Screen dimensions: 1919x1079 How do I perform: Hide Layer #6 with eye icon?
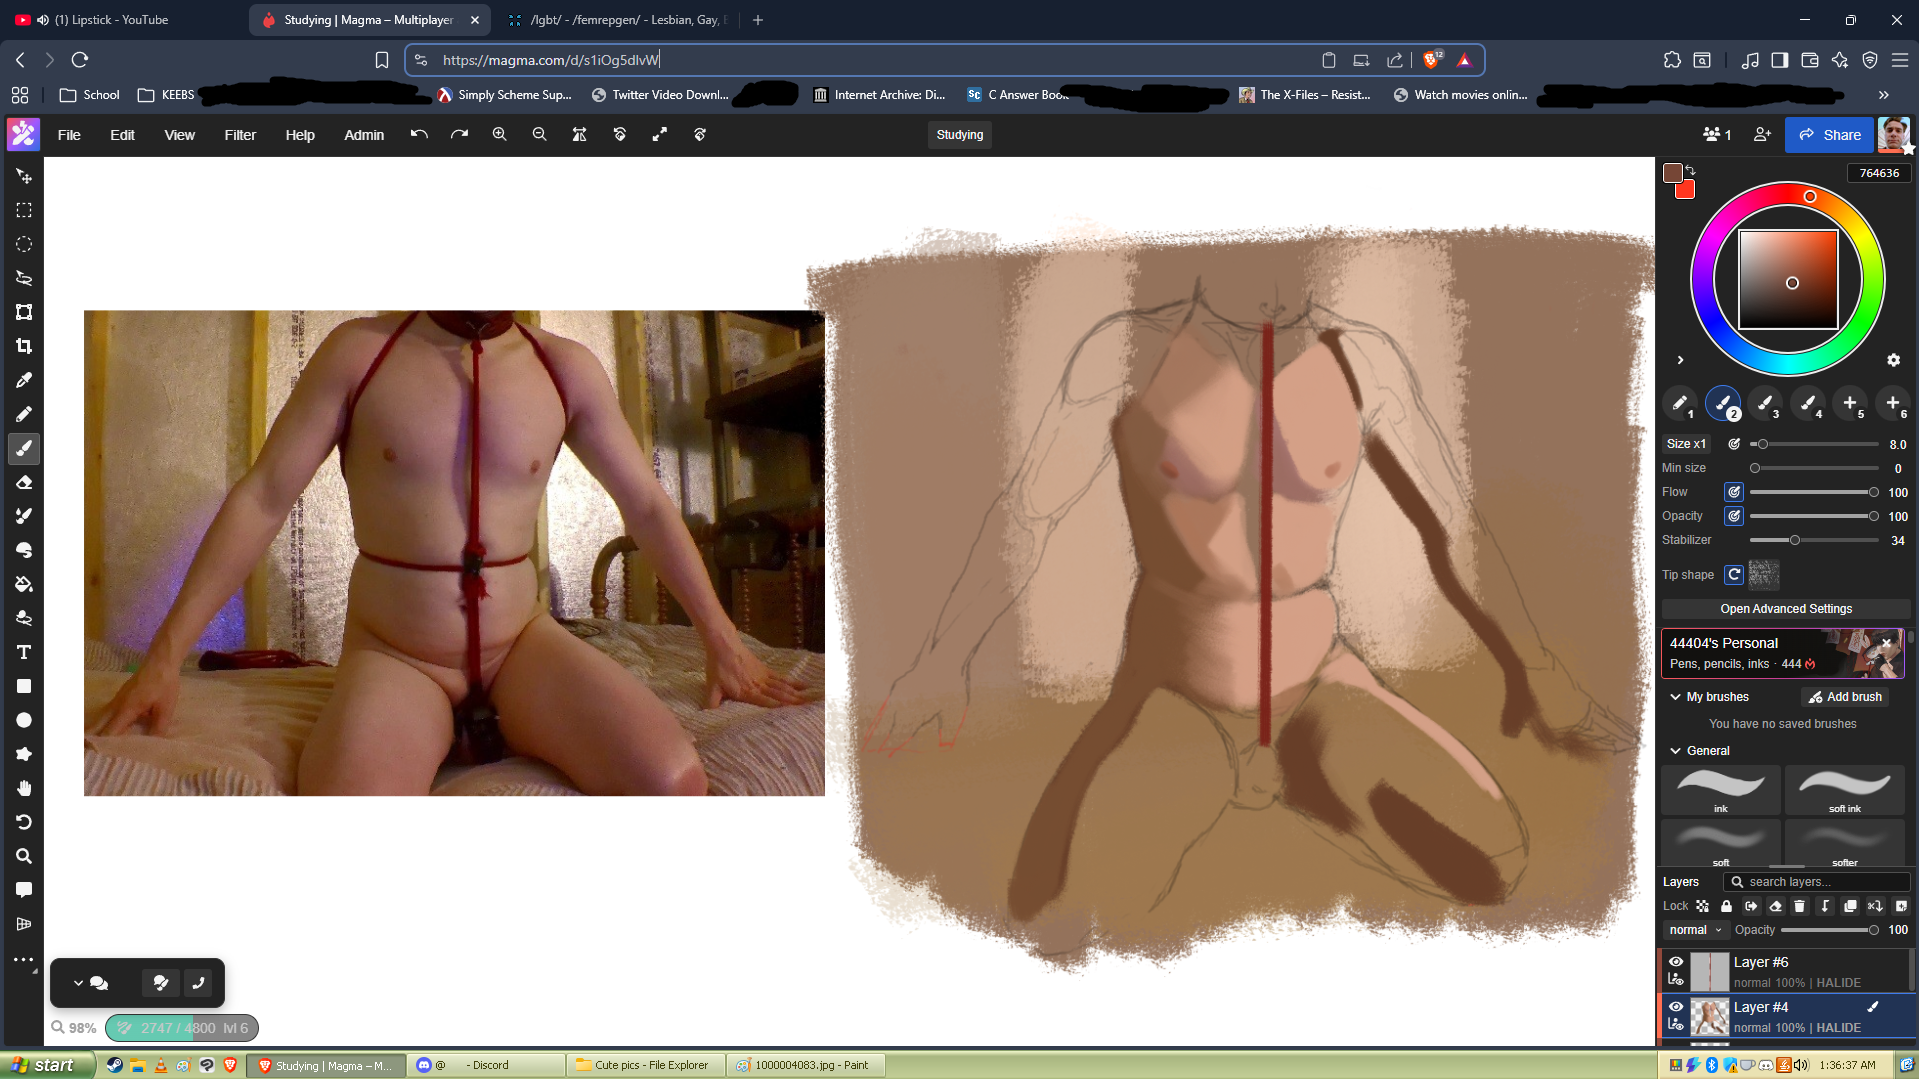click(x=1676, y=961)
